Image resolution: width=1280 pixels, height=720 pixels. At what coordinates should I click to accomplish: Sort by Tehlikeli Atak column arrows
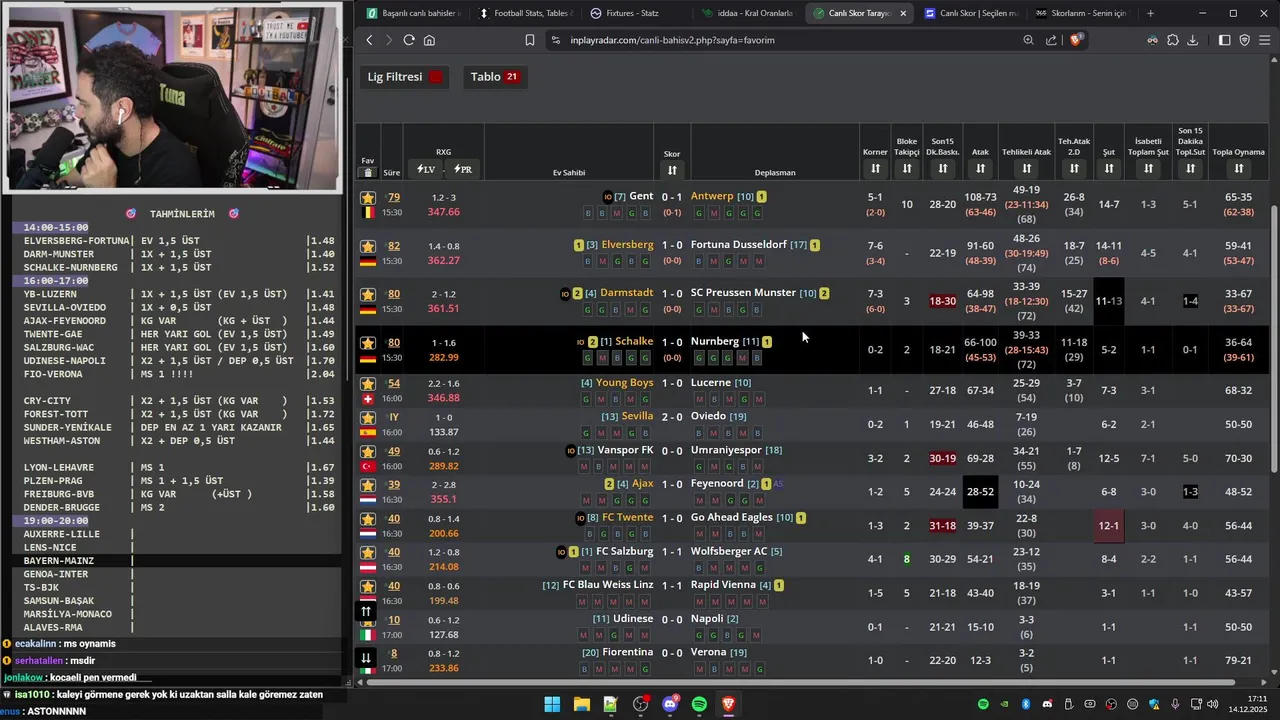1026,168
